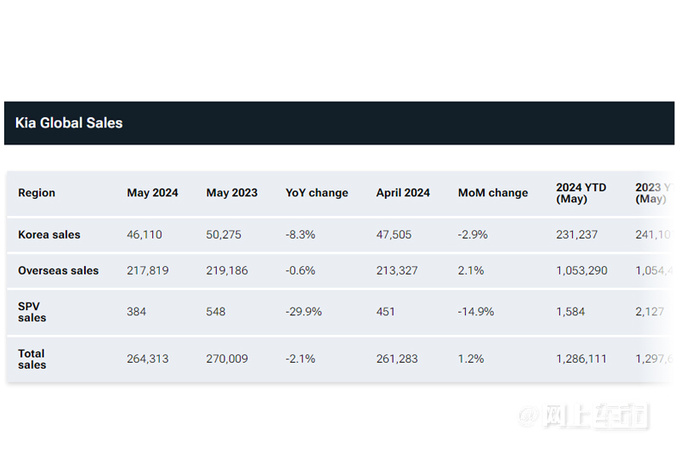Image resolution: width=680 pixels, height=453 pixels.
Task: Click Overseas MoM change 2.1%
Action: pyautogui.click(x=471, y=271)
